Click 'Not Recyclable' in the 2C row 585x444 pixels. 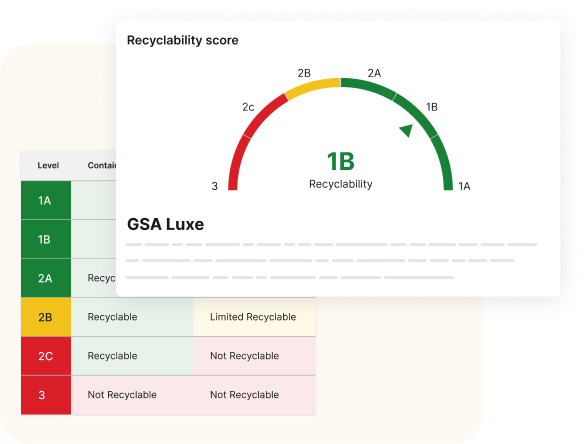[244, 356]
